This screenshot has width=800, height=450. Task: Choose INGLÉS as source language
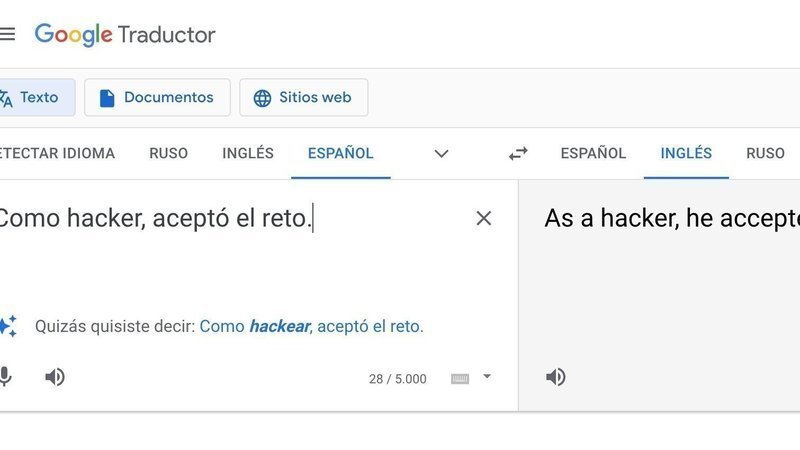(x=248, y=153)
